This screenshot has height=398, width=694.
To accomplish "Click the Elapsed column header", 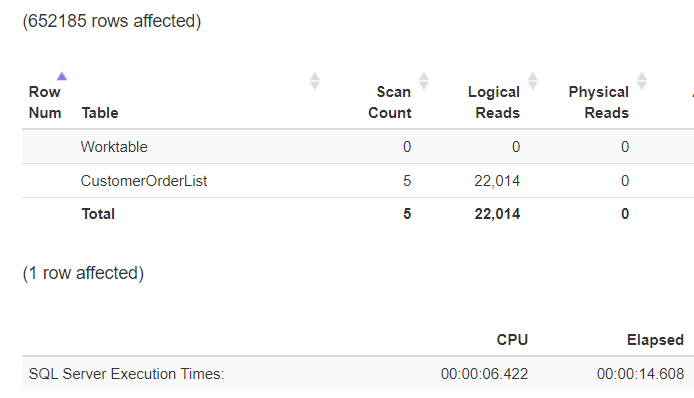I will click(655, 340).
